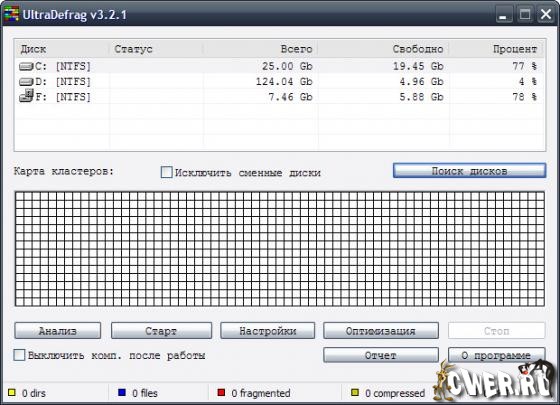Select the 'D: [NTFS]' row label
Viewport: 560px width, 405px height.
click(63, 82)
